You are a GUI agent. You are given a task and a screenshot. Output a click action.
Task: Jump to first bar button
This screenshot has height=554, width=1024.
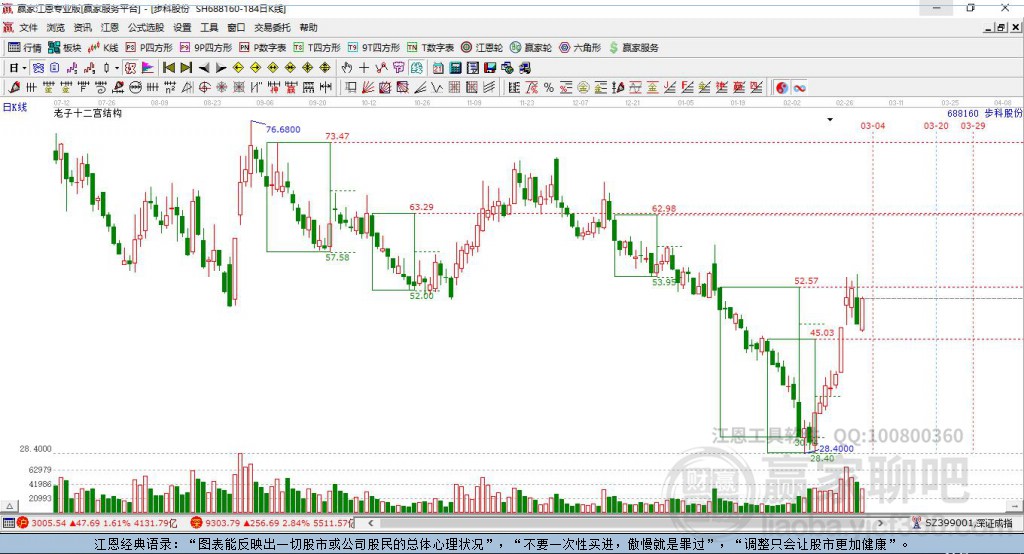click(168, 68)
